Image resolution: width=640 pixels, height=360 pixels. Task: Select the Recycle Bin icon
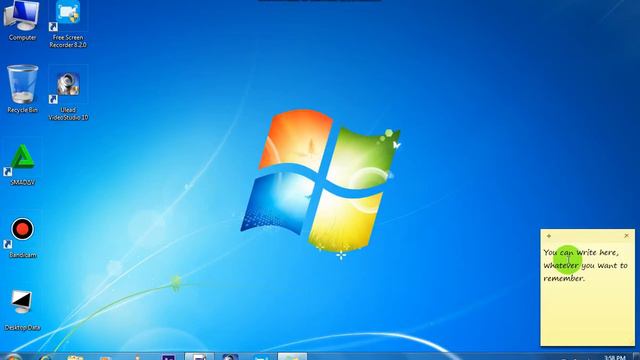point(22,89)
